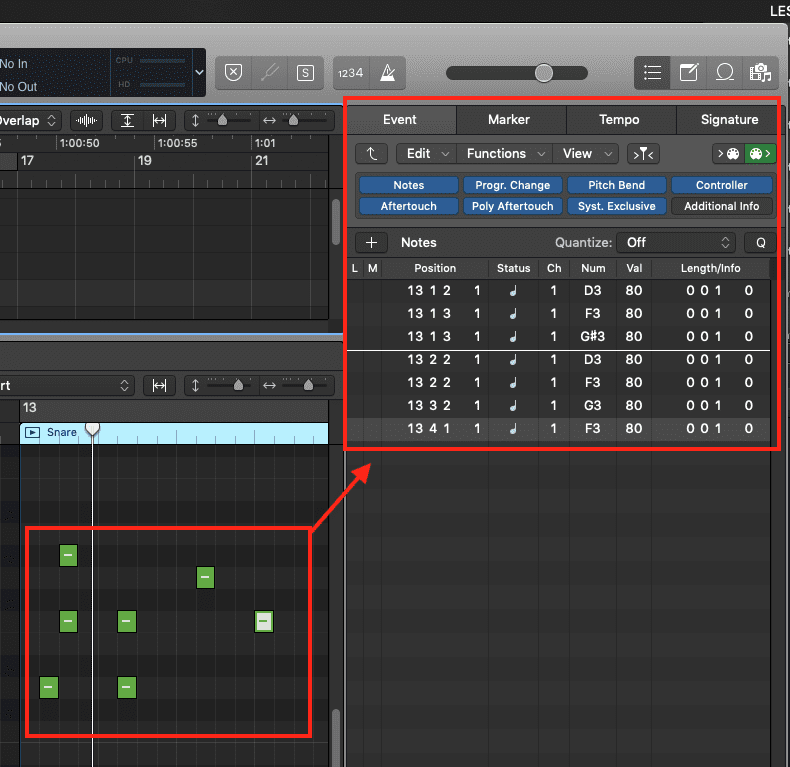Image resolution: width=790 pixels, height=767 pixels.
Task: Adjust the master volume slider knob
Action: tap(544, 73)
